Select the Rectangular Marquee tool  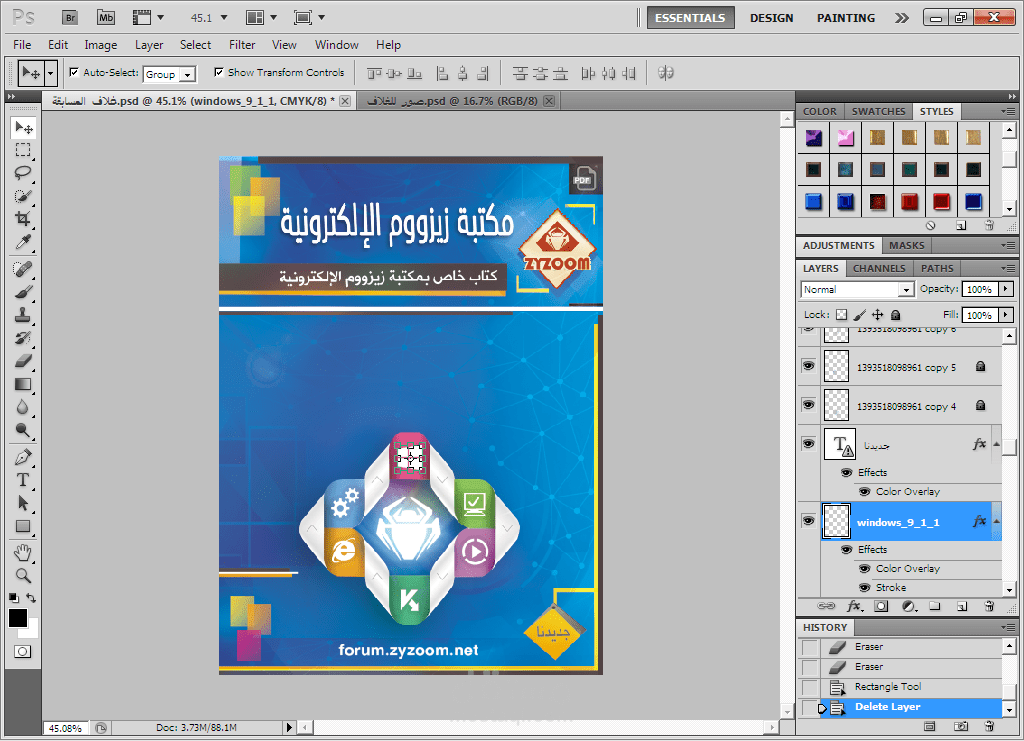click(x=23, y=150)
